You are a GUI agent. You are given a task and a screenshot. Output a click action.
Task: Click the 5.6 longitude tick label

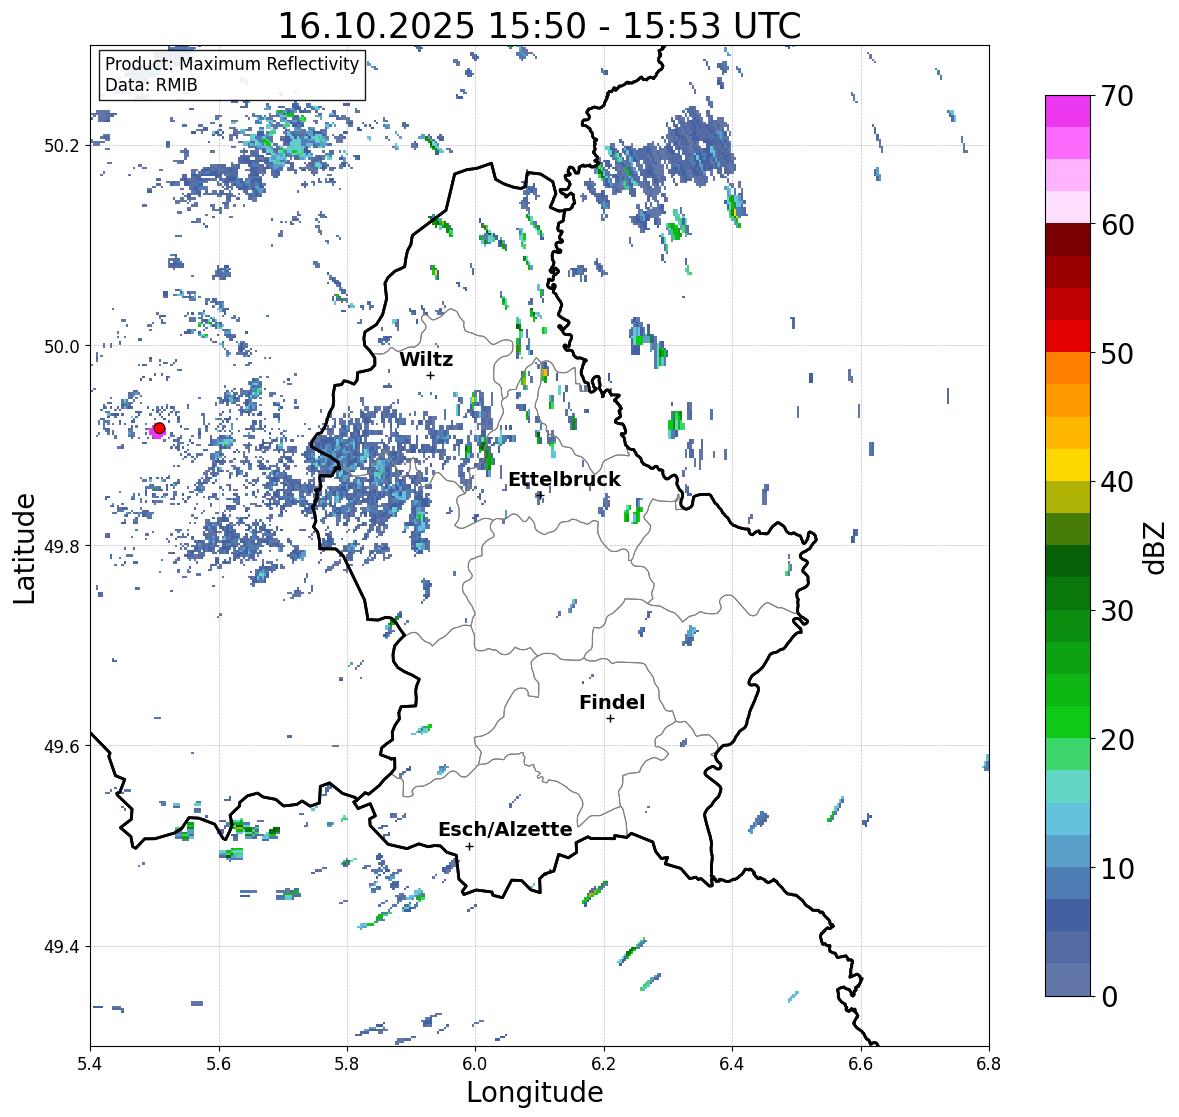click(219, 1064)
